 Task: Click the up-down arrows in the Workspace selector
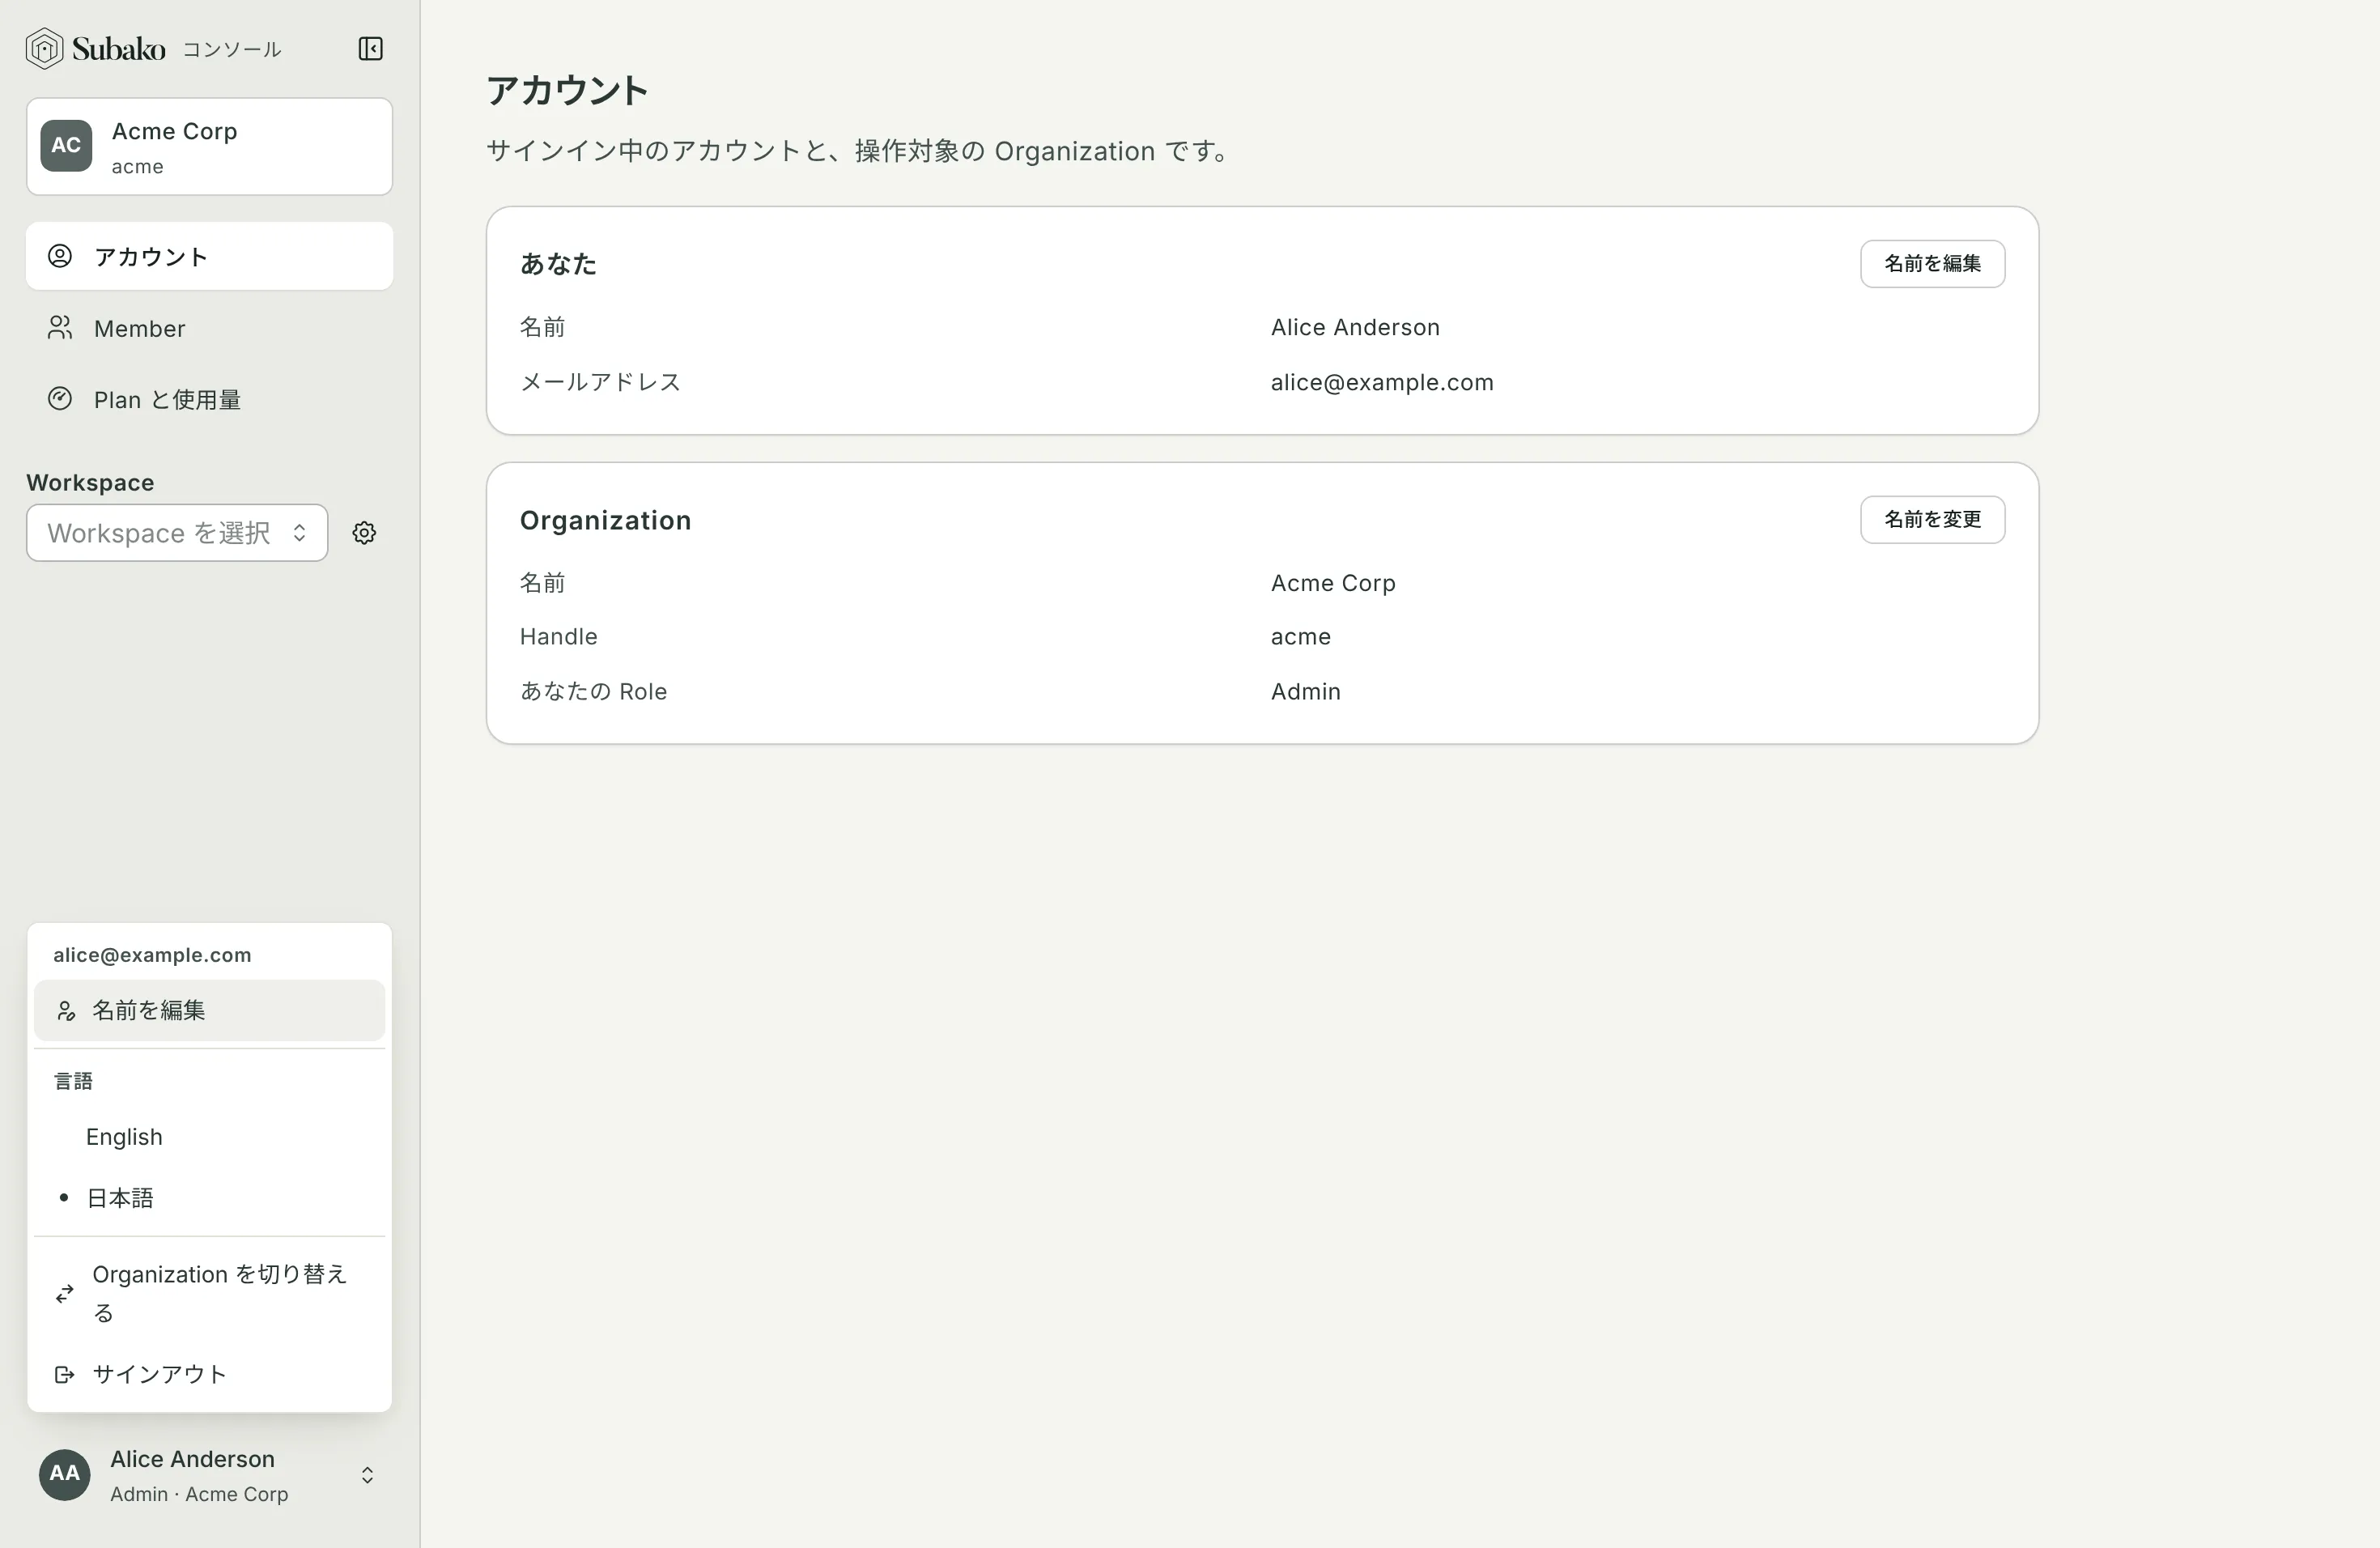pyautogui.click(x=299, y=533)
